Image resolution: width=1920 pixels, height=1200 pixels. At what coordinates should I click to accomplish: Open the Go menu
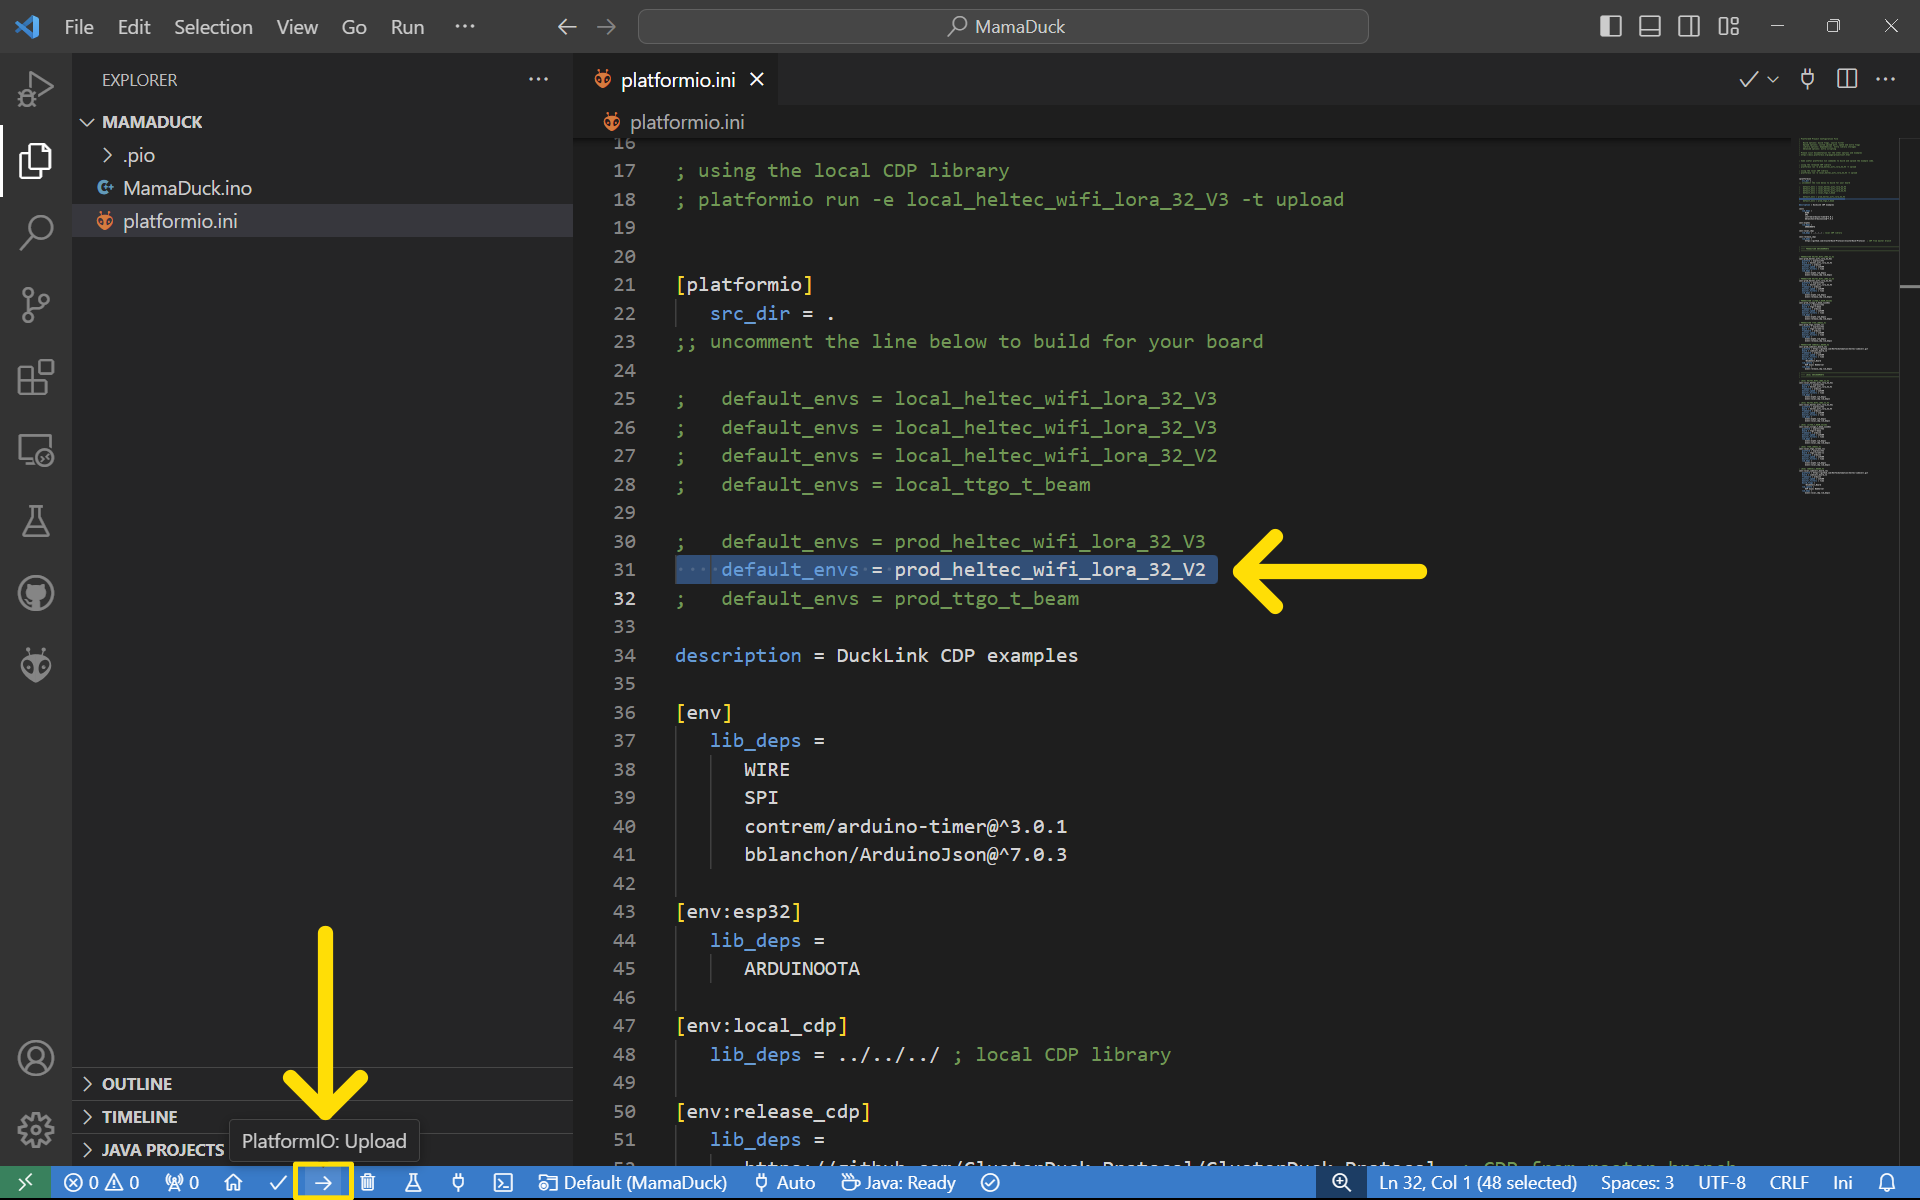pyautogui.click(x=354, y=27)
